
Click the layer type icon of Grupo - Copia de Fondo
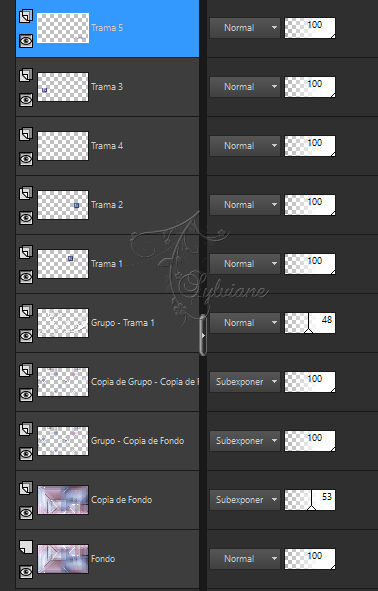click(x=26, y=429)
